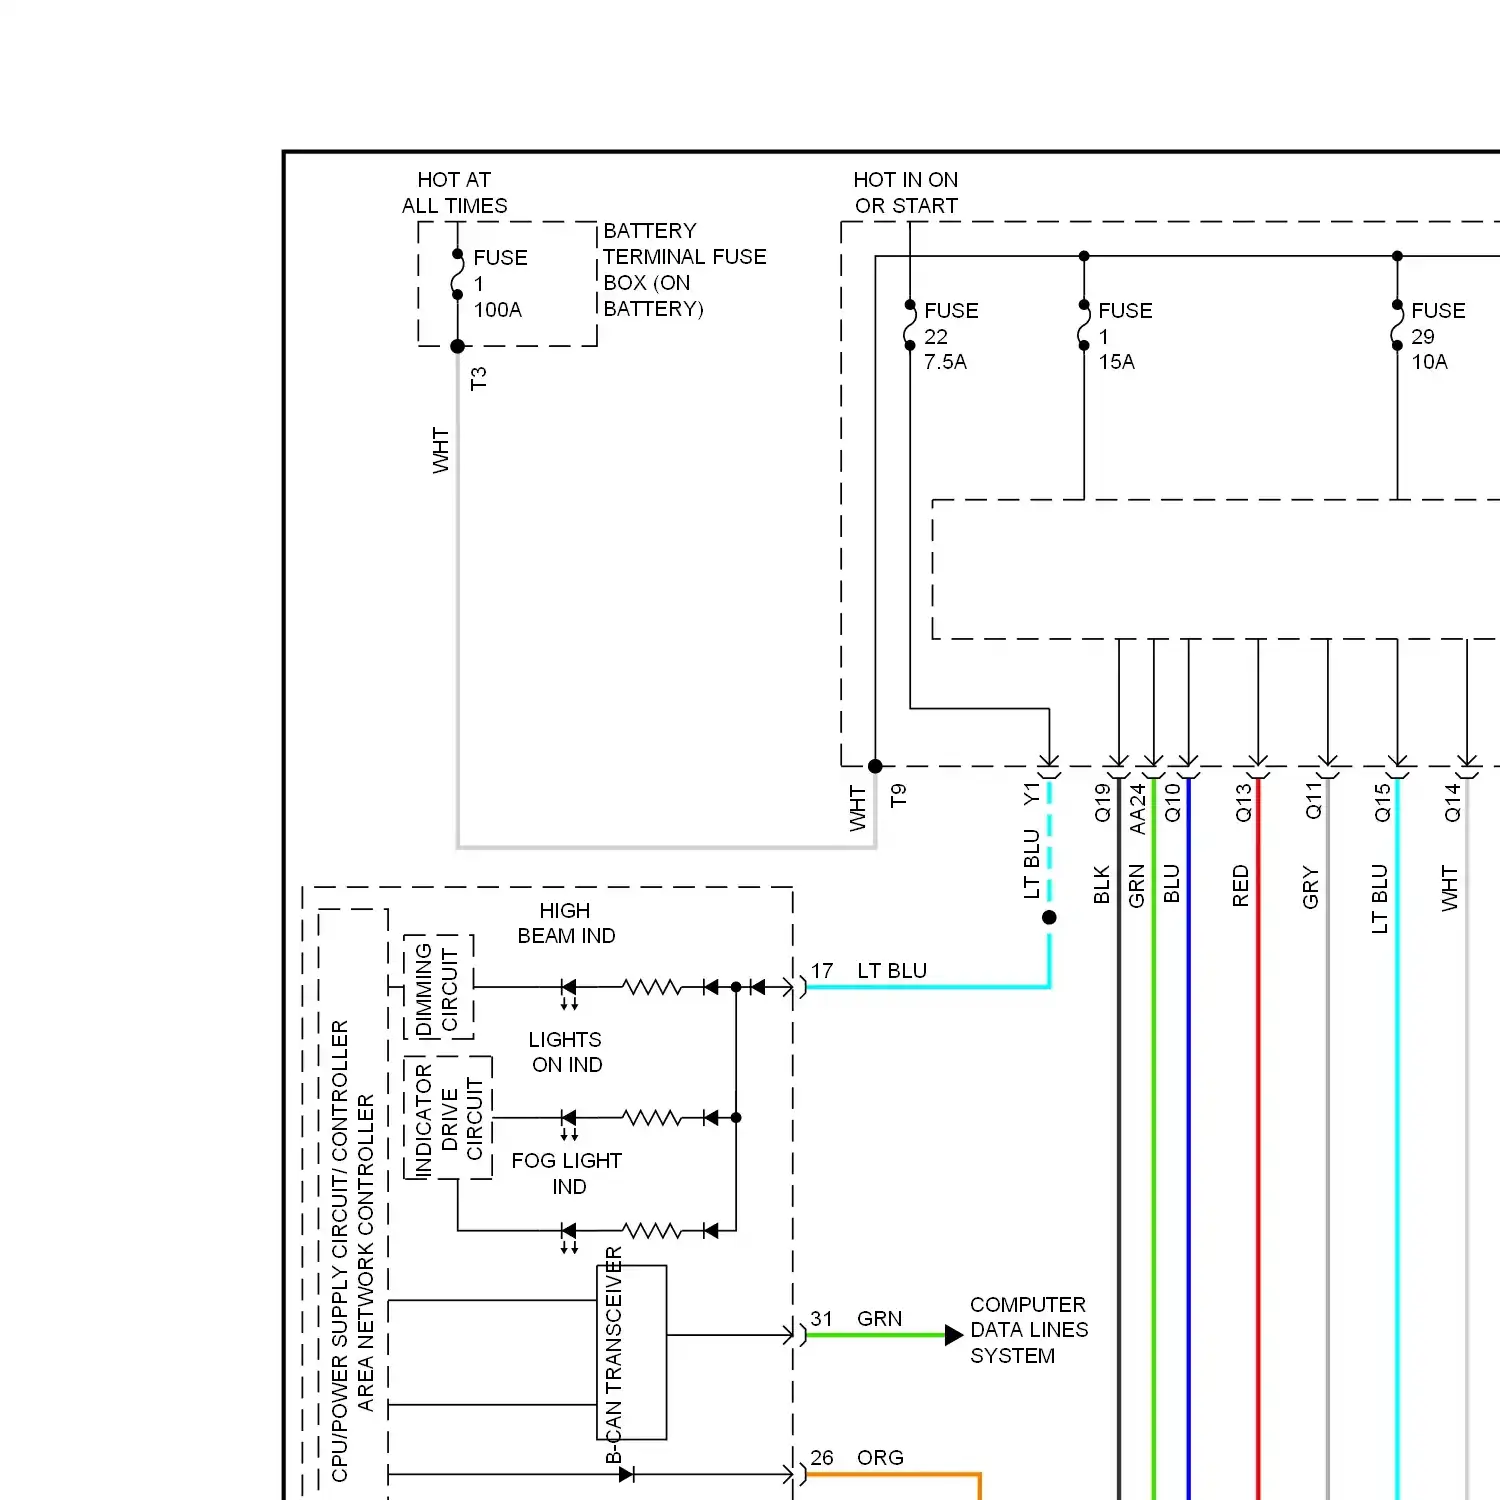Select the GRY wire color label
The width and height of the screenshot is (1500, 1500).
[x=1311, y=888]
